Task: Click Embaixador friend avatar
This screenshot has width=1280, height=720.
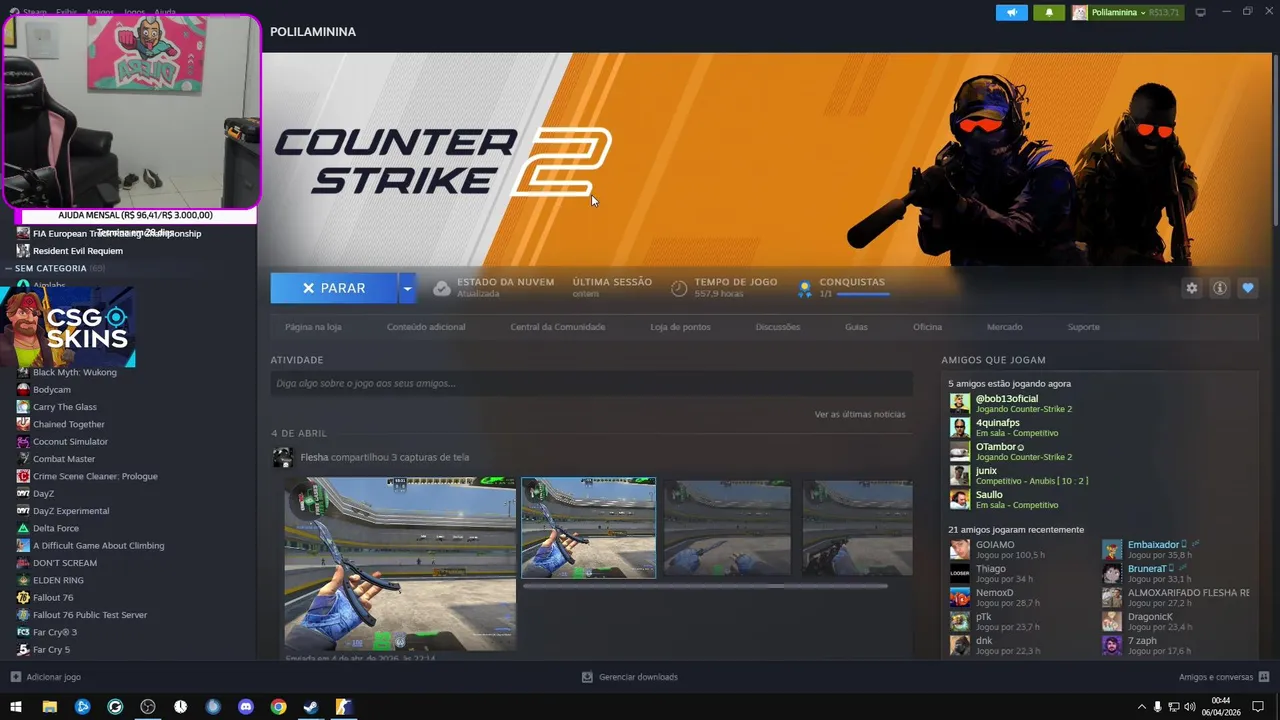Action: 1112,549
